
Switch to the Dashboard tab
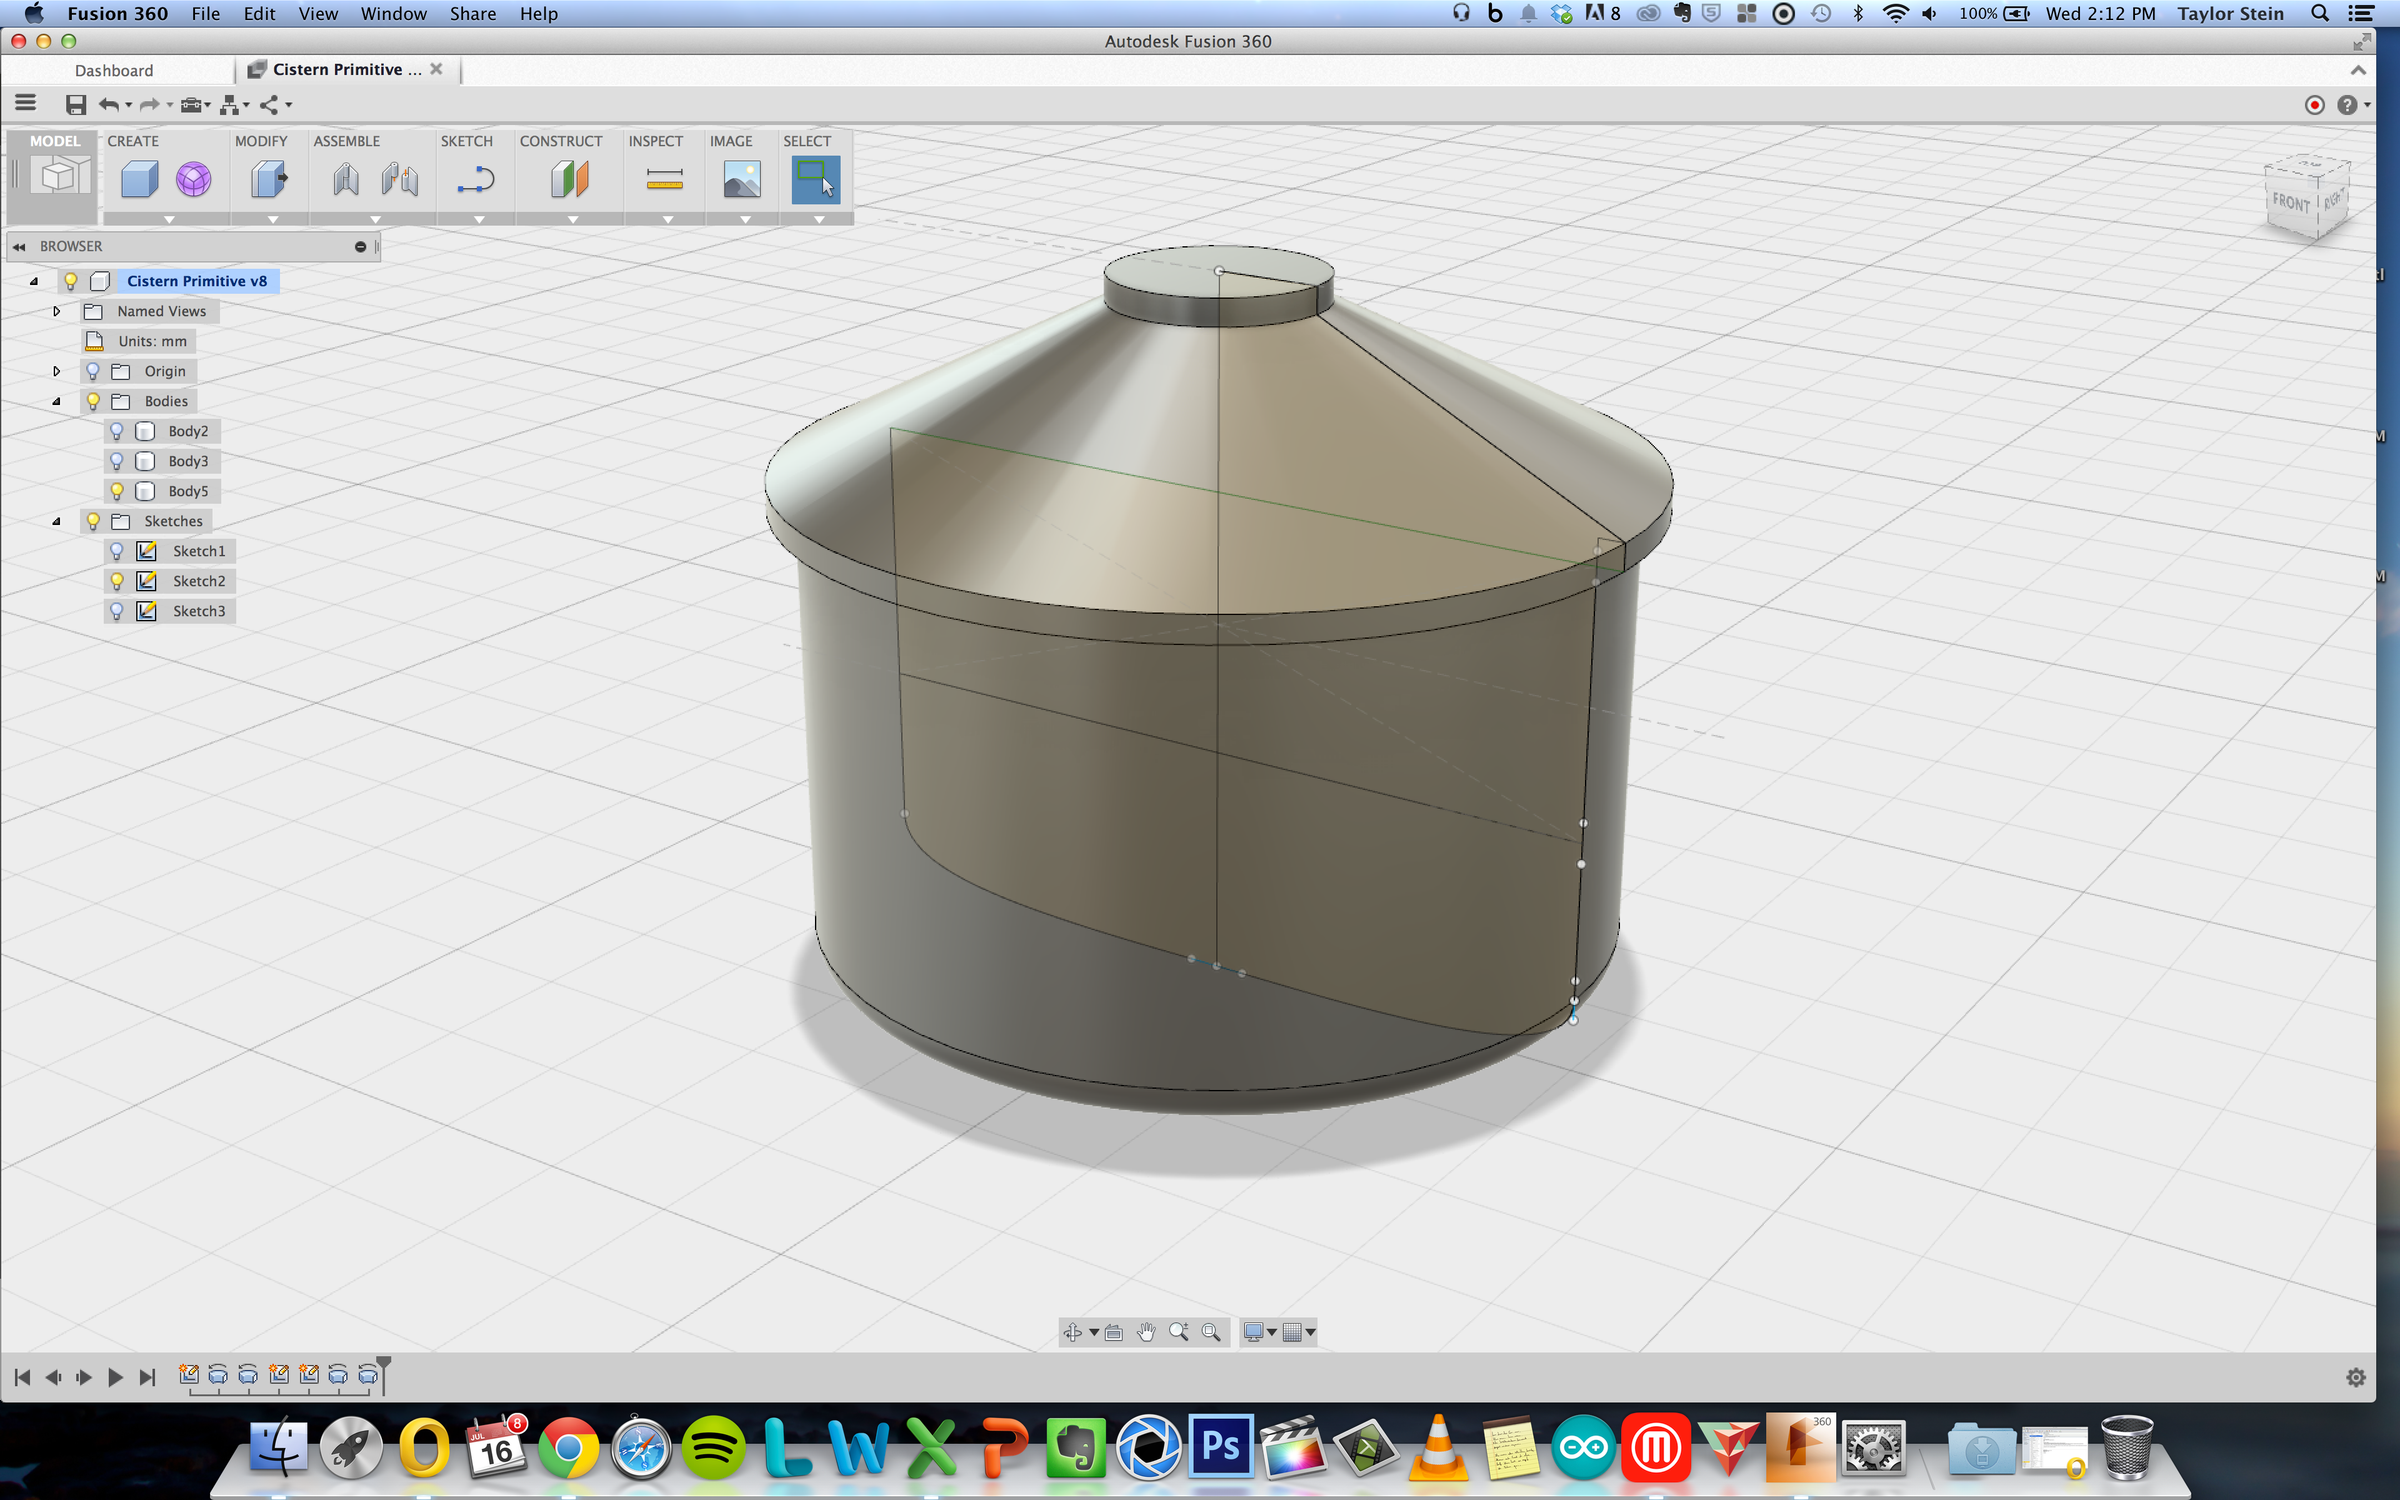pos(114,70)
